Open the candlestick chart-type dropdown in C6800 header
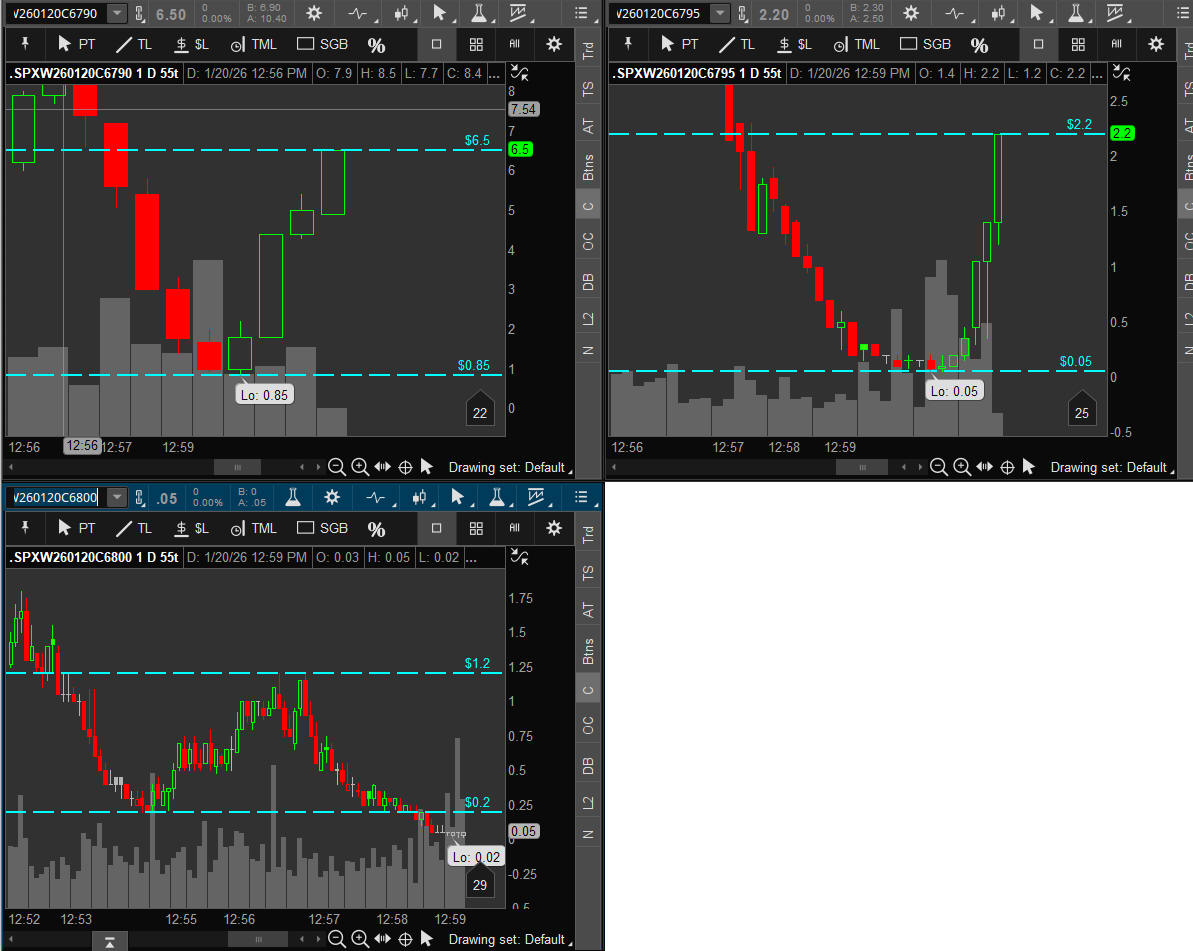Image resolution: width=1193 pixels, height=951 pixels. pyautogui.click(x=419, y=497)
